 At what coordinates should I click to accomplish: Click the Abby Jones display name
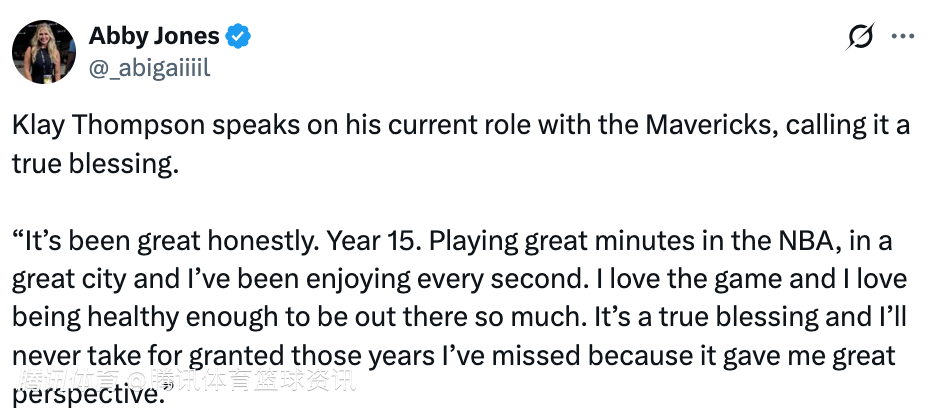[x=154, y=36]
